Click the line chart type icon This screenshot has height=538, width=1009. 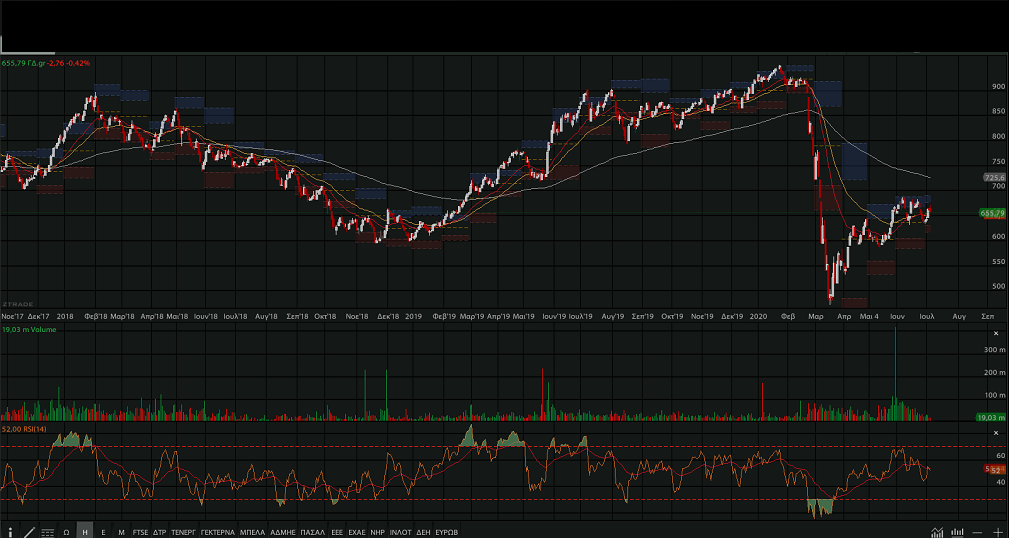[937, 532]
